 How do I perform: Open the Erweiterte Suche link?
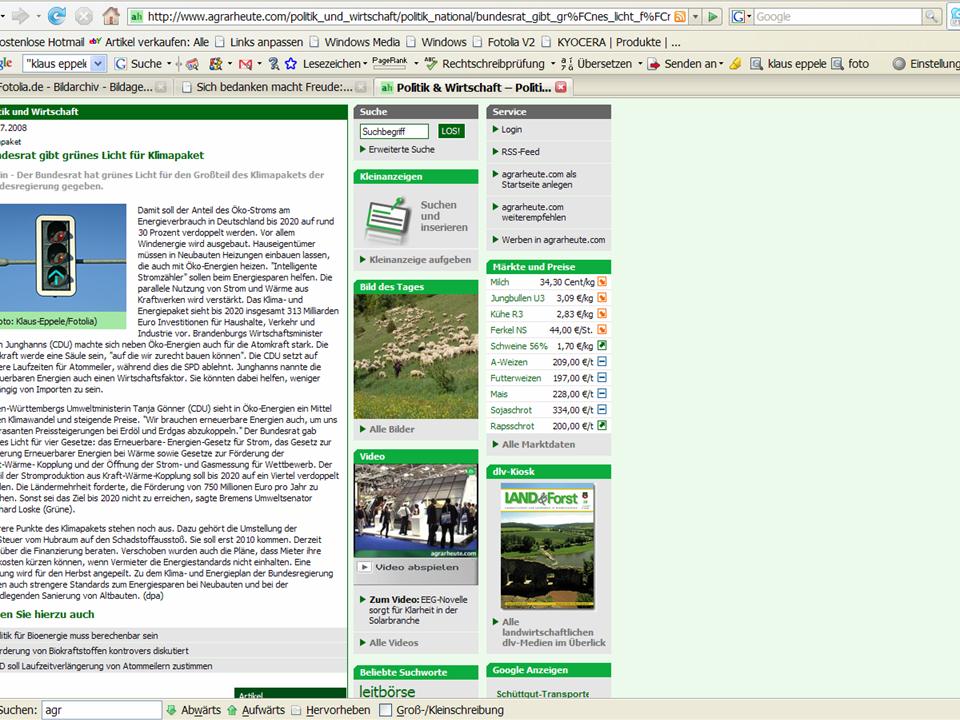[401, 150]
